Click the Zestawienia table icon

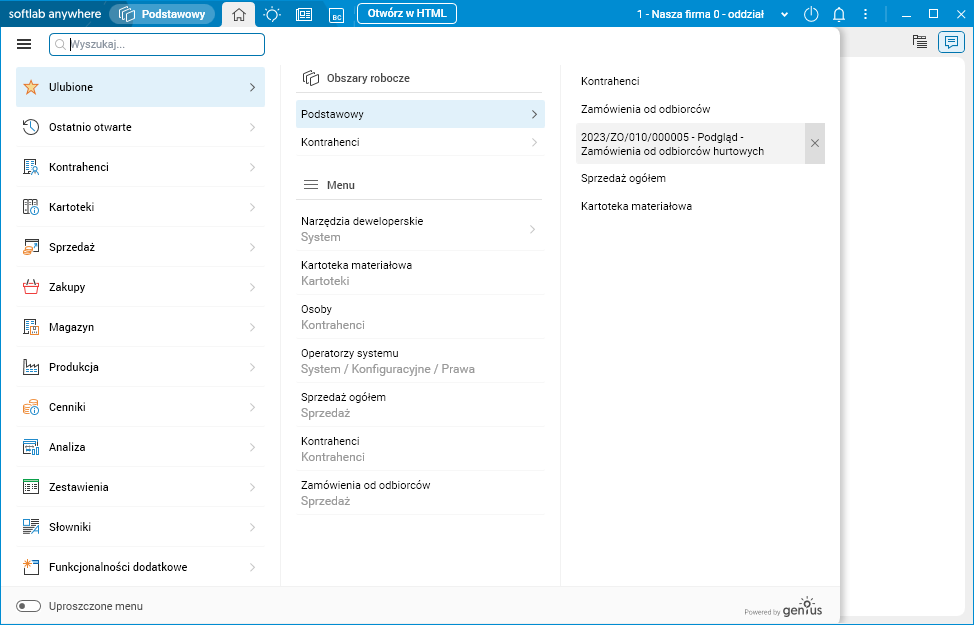pos(30,487)
